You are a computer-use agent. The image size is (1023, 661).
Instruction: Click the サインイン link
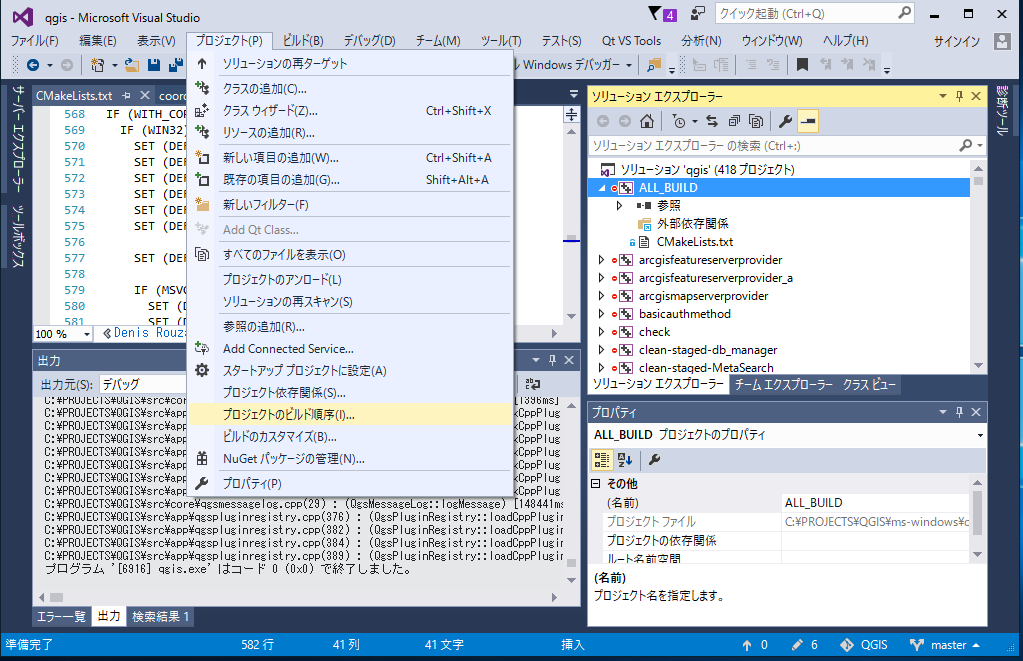(957, 41)
